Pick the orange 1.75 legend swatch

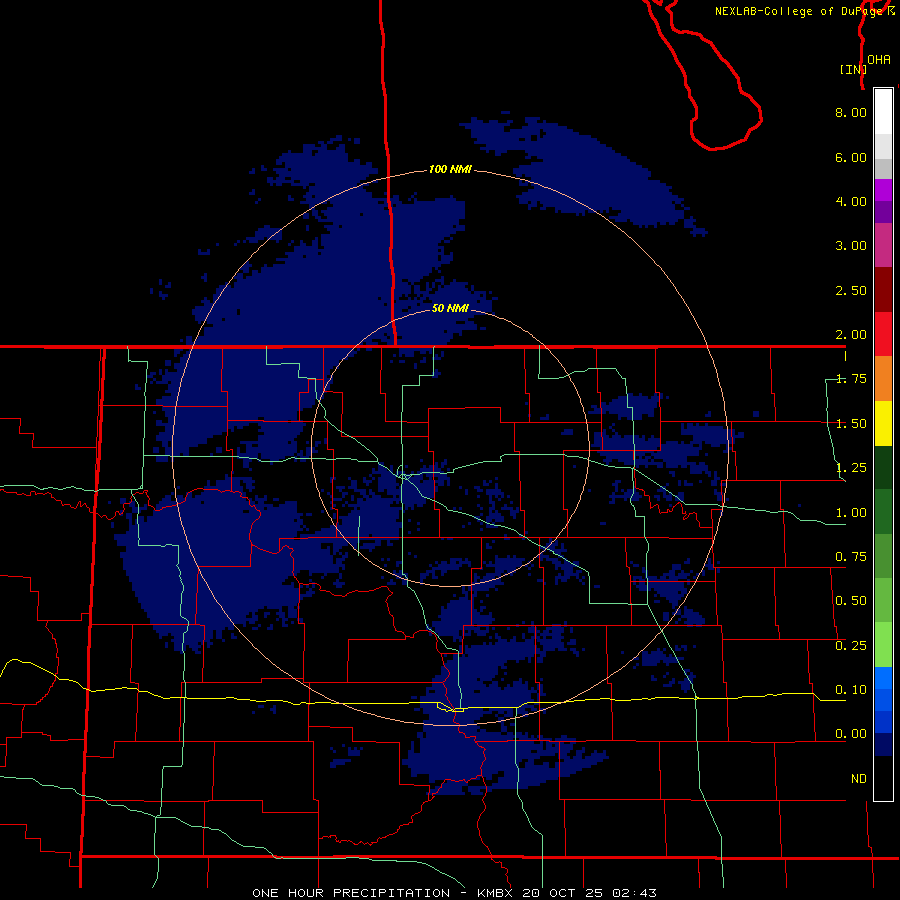coord(883,379)
